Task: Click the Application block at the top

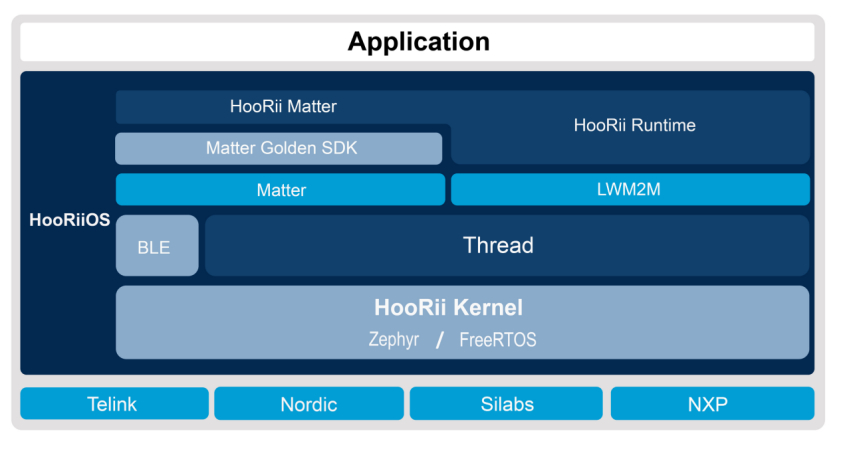Action: [418, 42]
